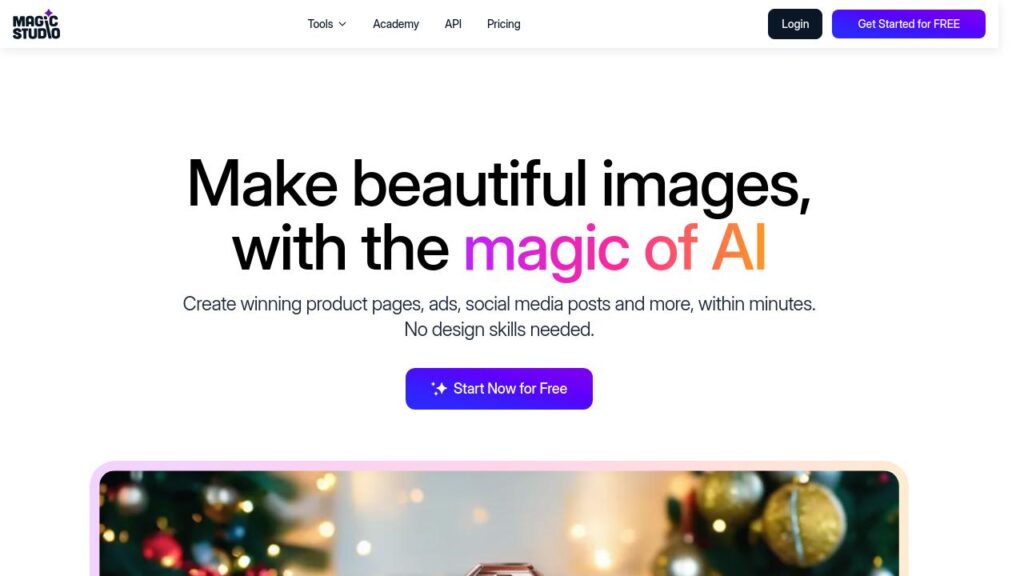
Task: Click the Magic Studio logo
Action: point(36,25)
